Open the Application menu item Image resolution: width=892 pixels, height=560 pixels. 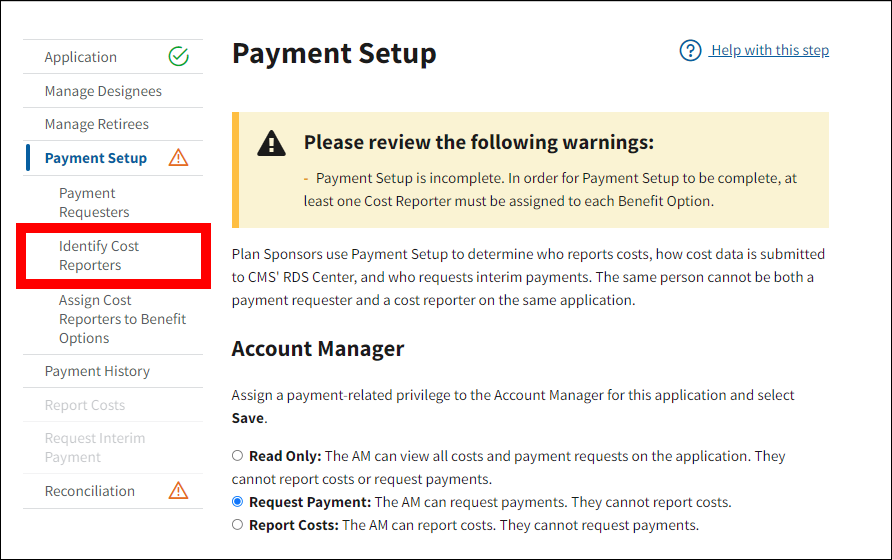click(x=81, y=57)
